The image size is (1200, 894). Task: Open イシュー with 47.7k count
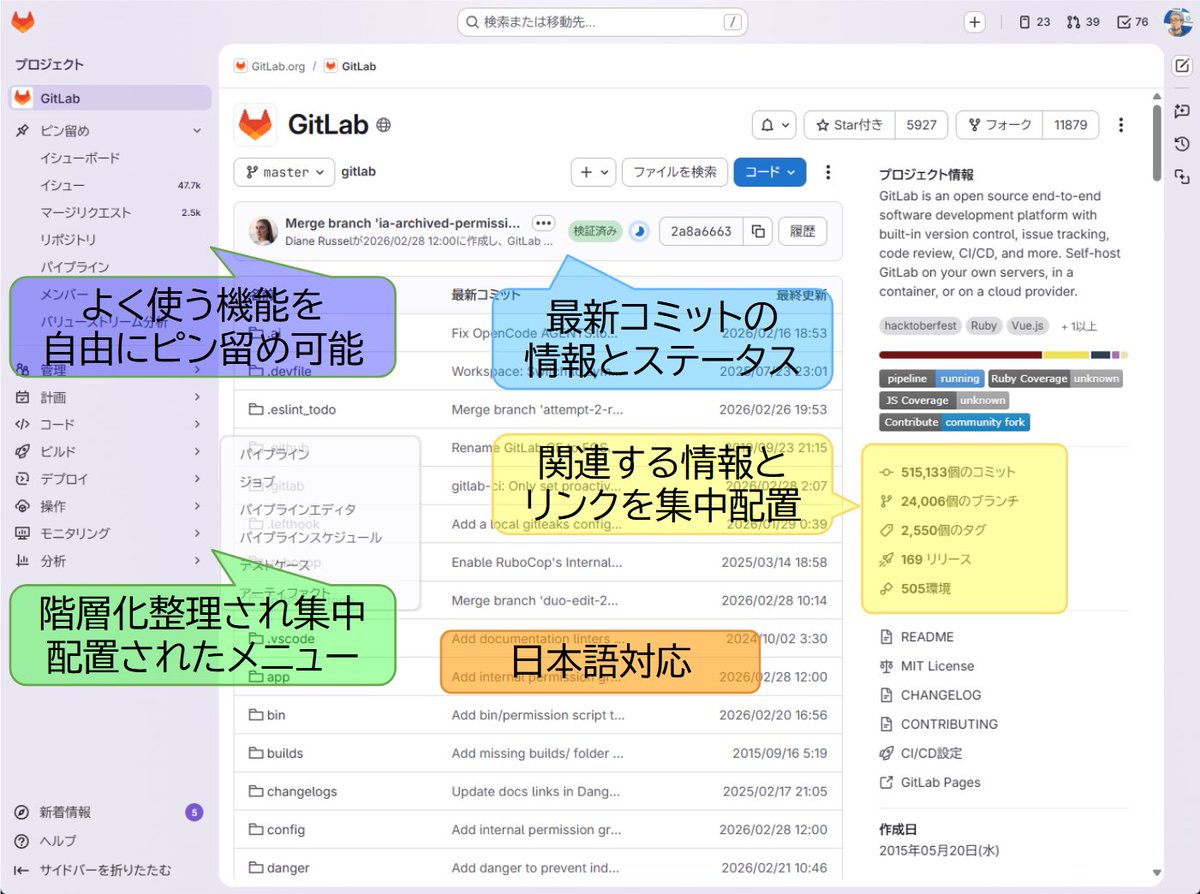[110, 185]
